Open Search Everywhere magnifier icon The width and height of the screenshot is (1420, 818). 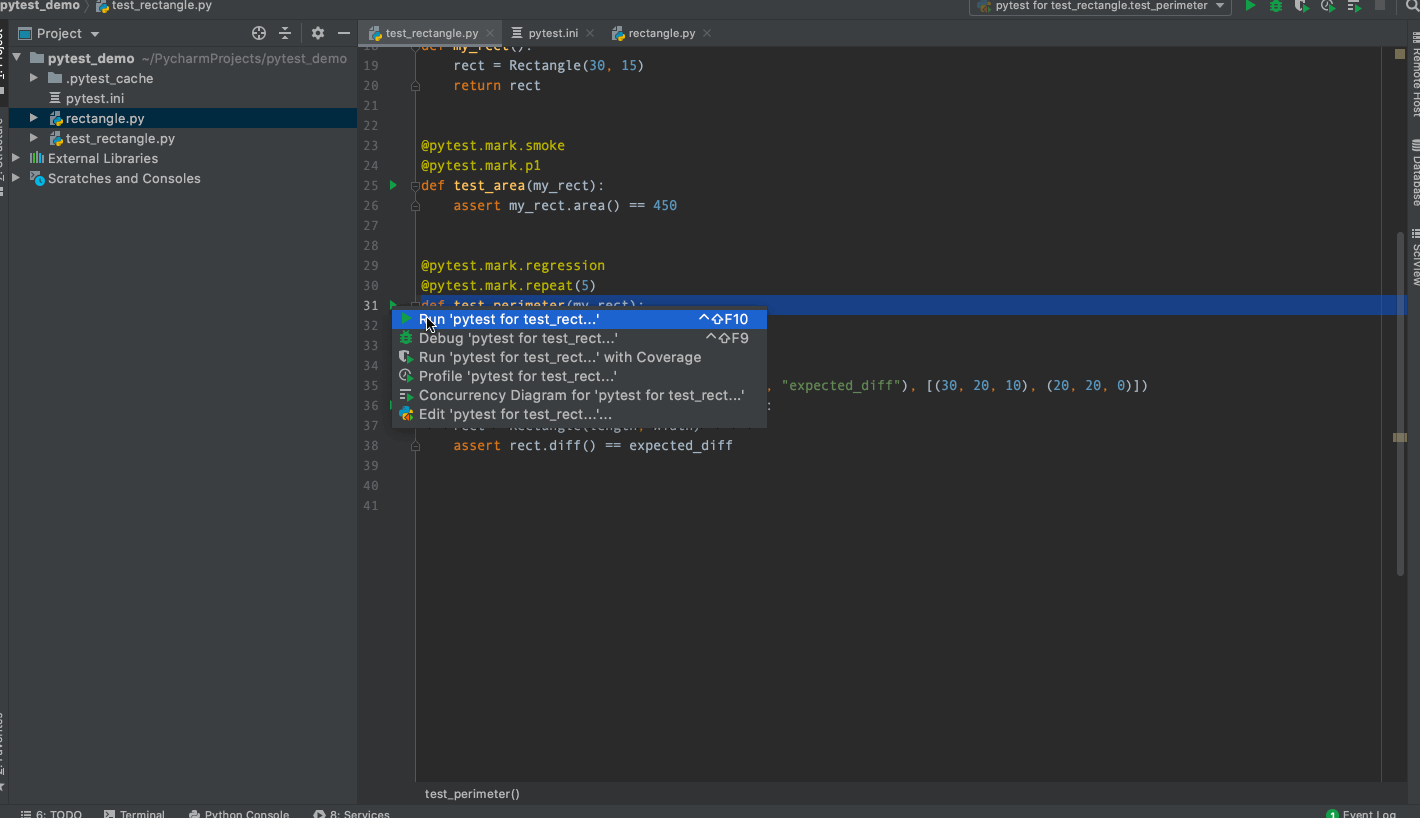[1412, 6]
